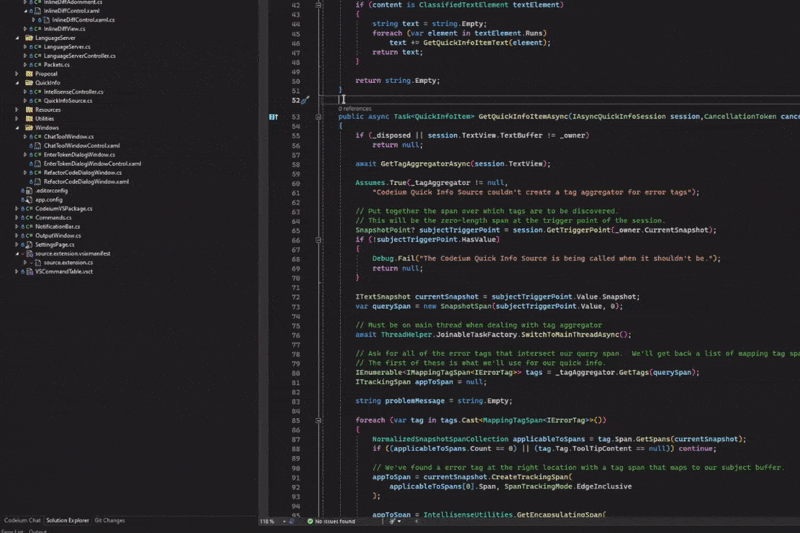Click 'string problemMessage' on line 83

click(400, 401)
